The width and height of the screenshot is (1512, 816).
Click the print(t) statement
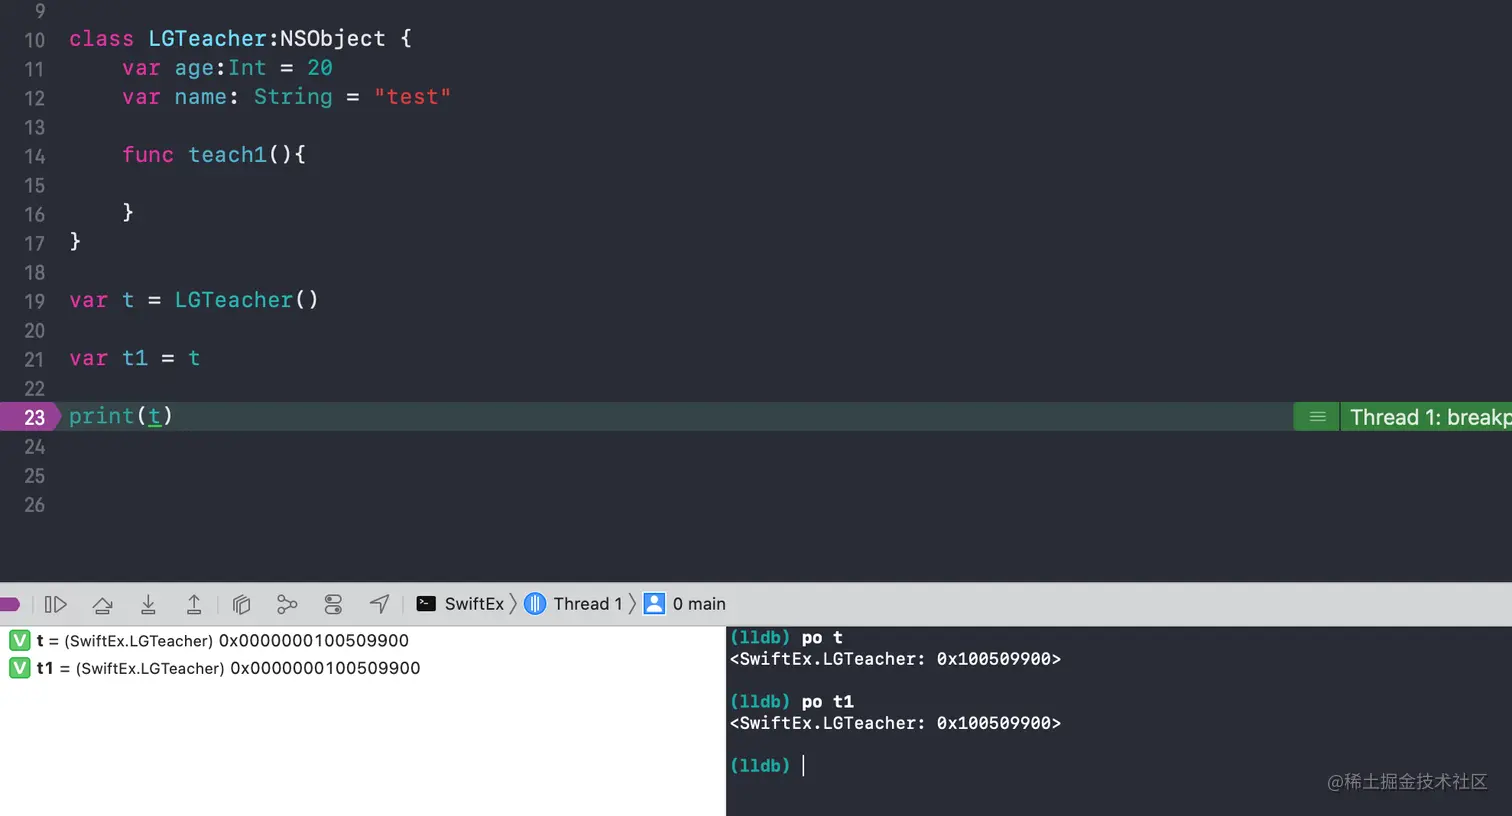point(120,416)
